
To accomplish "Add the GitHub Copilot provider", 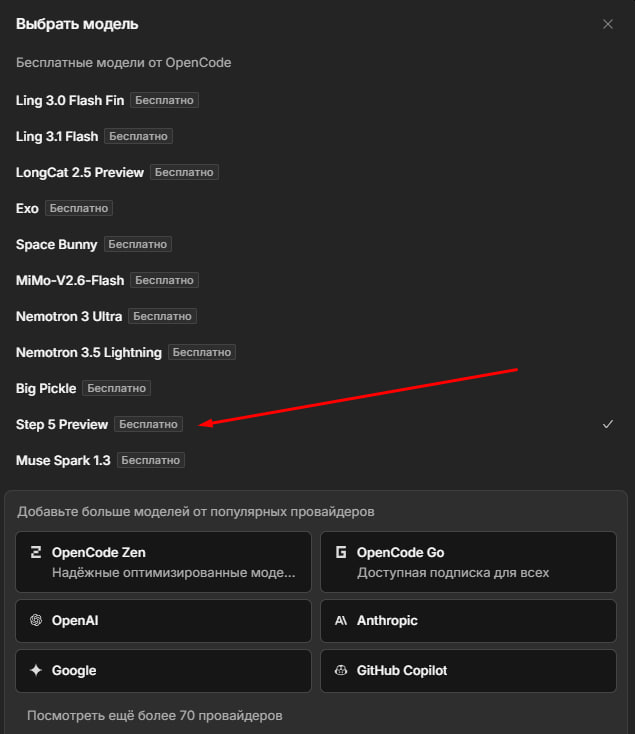I will [468, 671].
